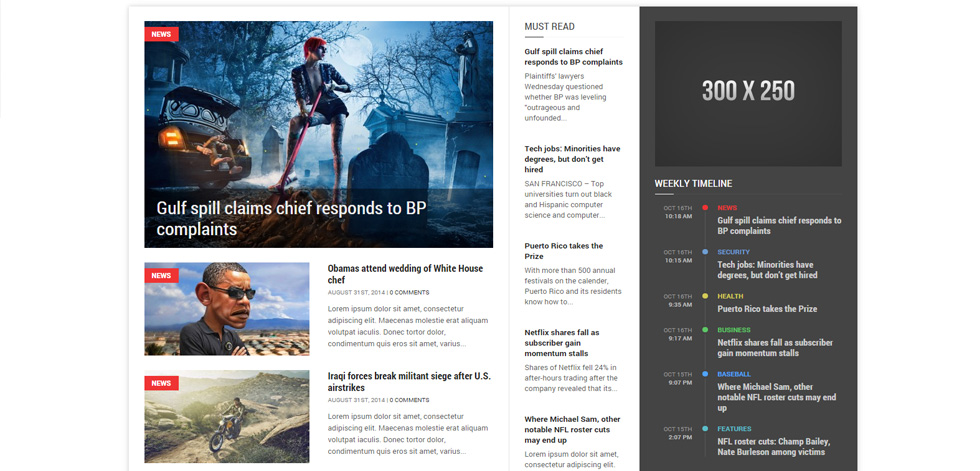Open Must Read 'Tech jobs: Minorities' headline

click(572, 159)
